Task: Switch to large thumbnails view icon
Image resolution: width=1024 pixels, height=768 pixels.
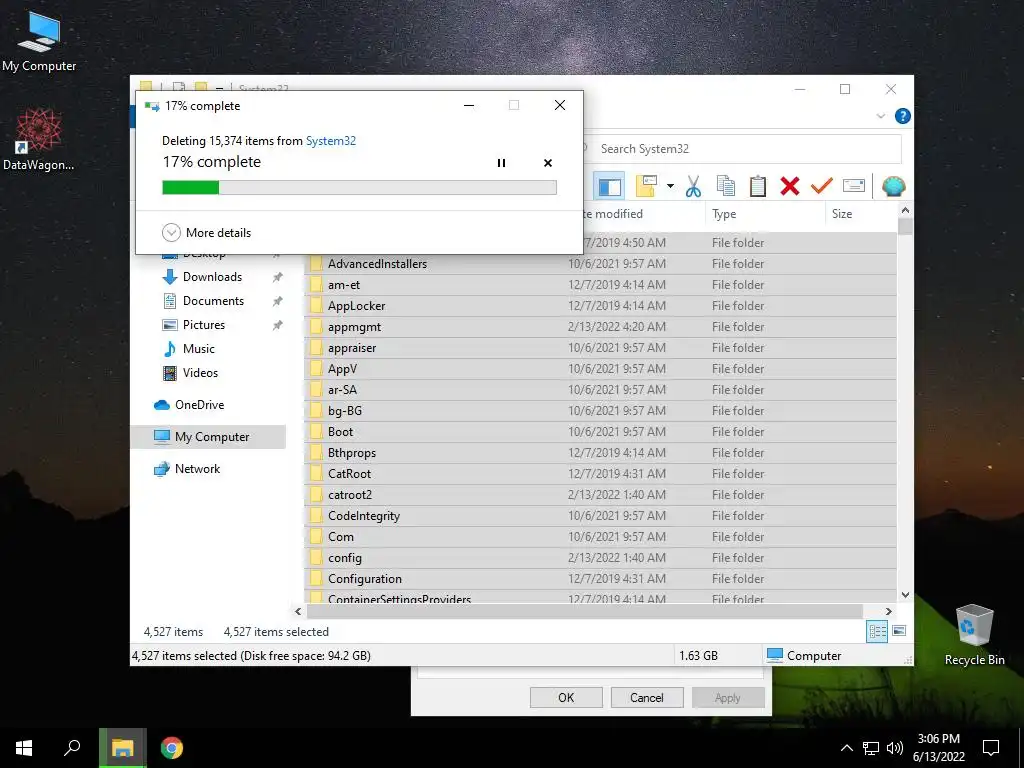Action: point(899,631)
